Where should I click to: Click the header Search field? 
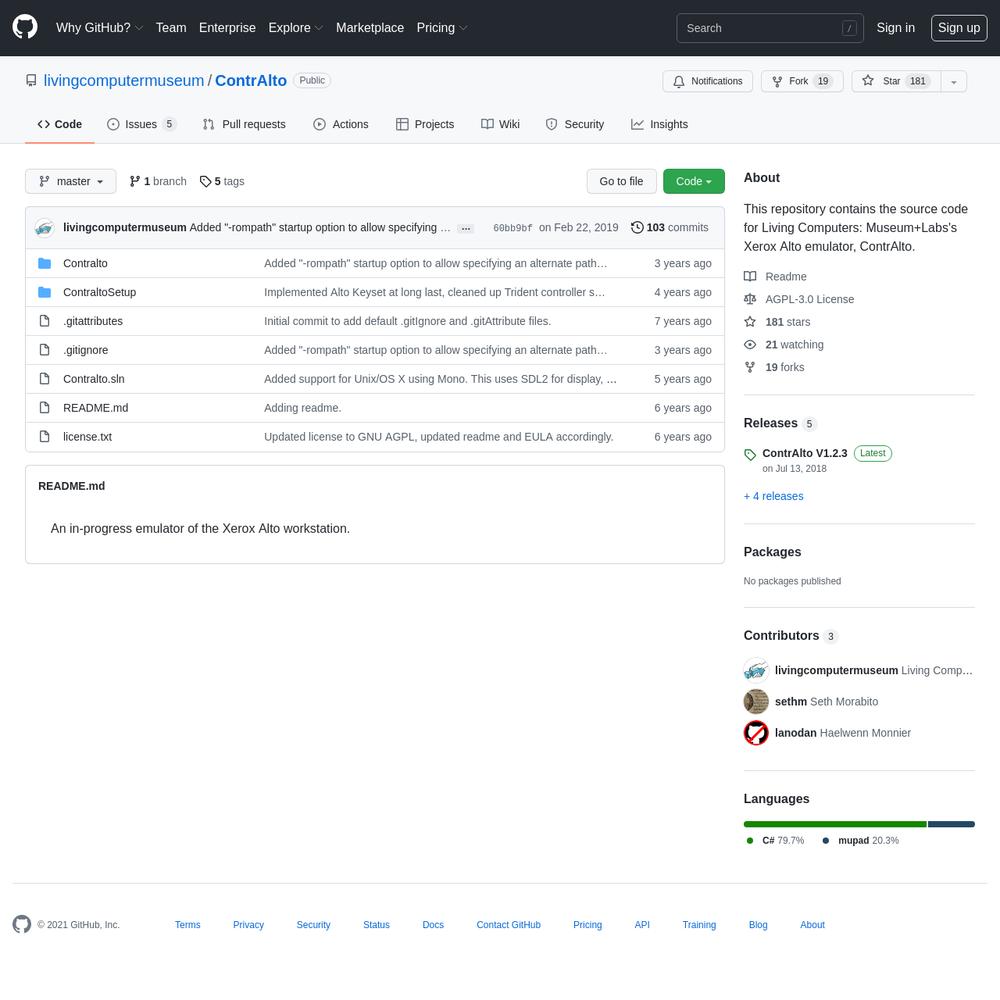(770, 28)
